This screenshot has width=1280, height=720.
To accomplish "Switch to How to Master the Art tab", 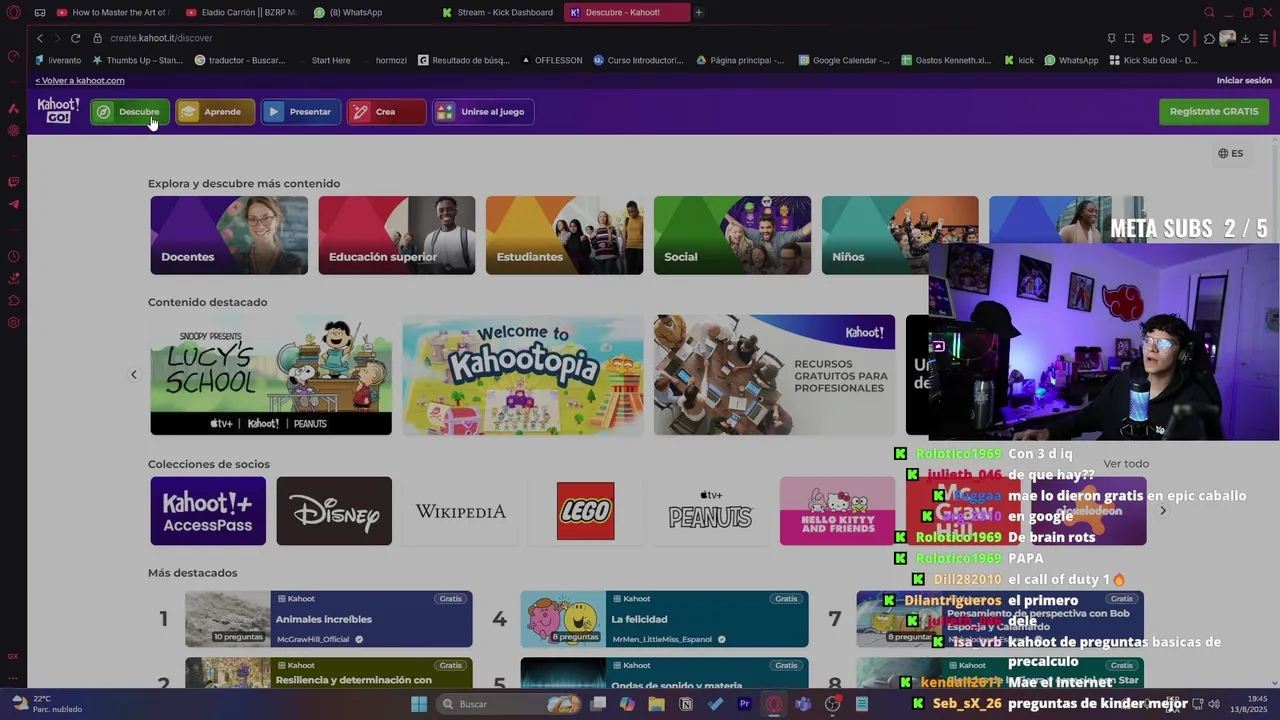I will coord(112,12).
